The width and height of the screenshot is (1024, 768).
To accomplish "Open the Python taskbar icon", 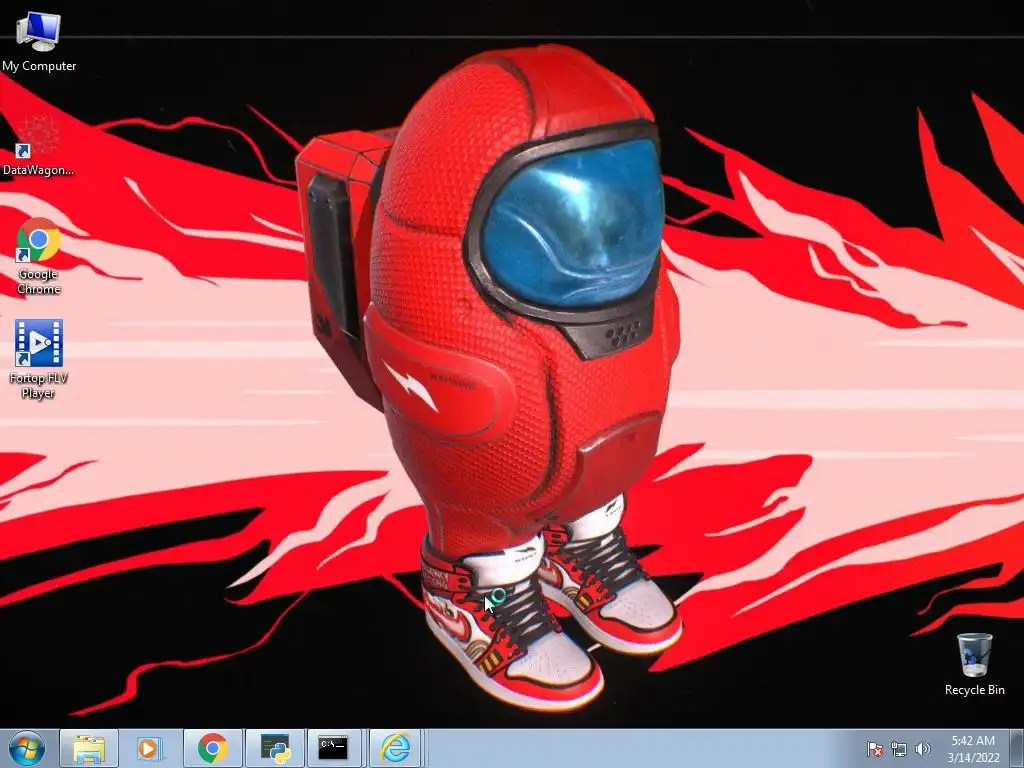I will tap(275, 748).
